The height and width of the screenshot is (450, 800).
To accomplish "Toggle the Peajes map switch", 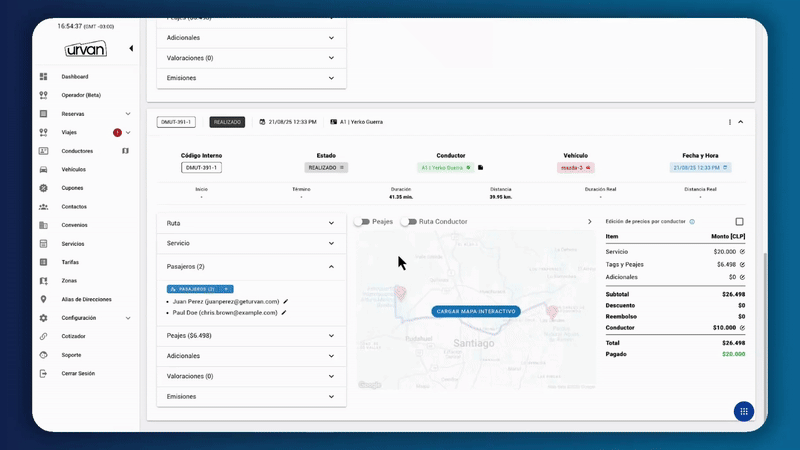I will point(361,222).
